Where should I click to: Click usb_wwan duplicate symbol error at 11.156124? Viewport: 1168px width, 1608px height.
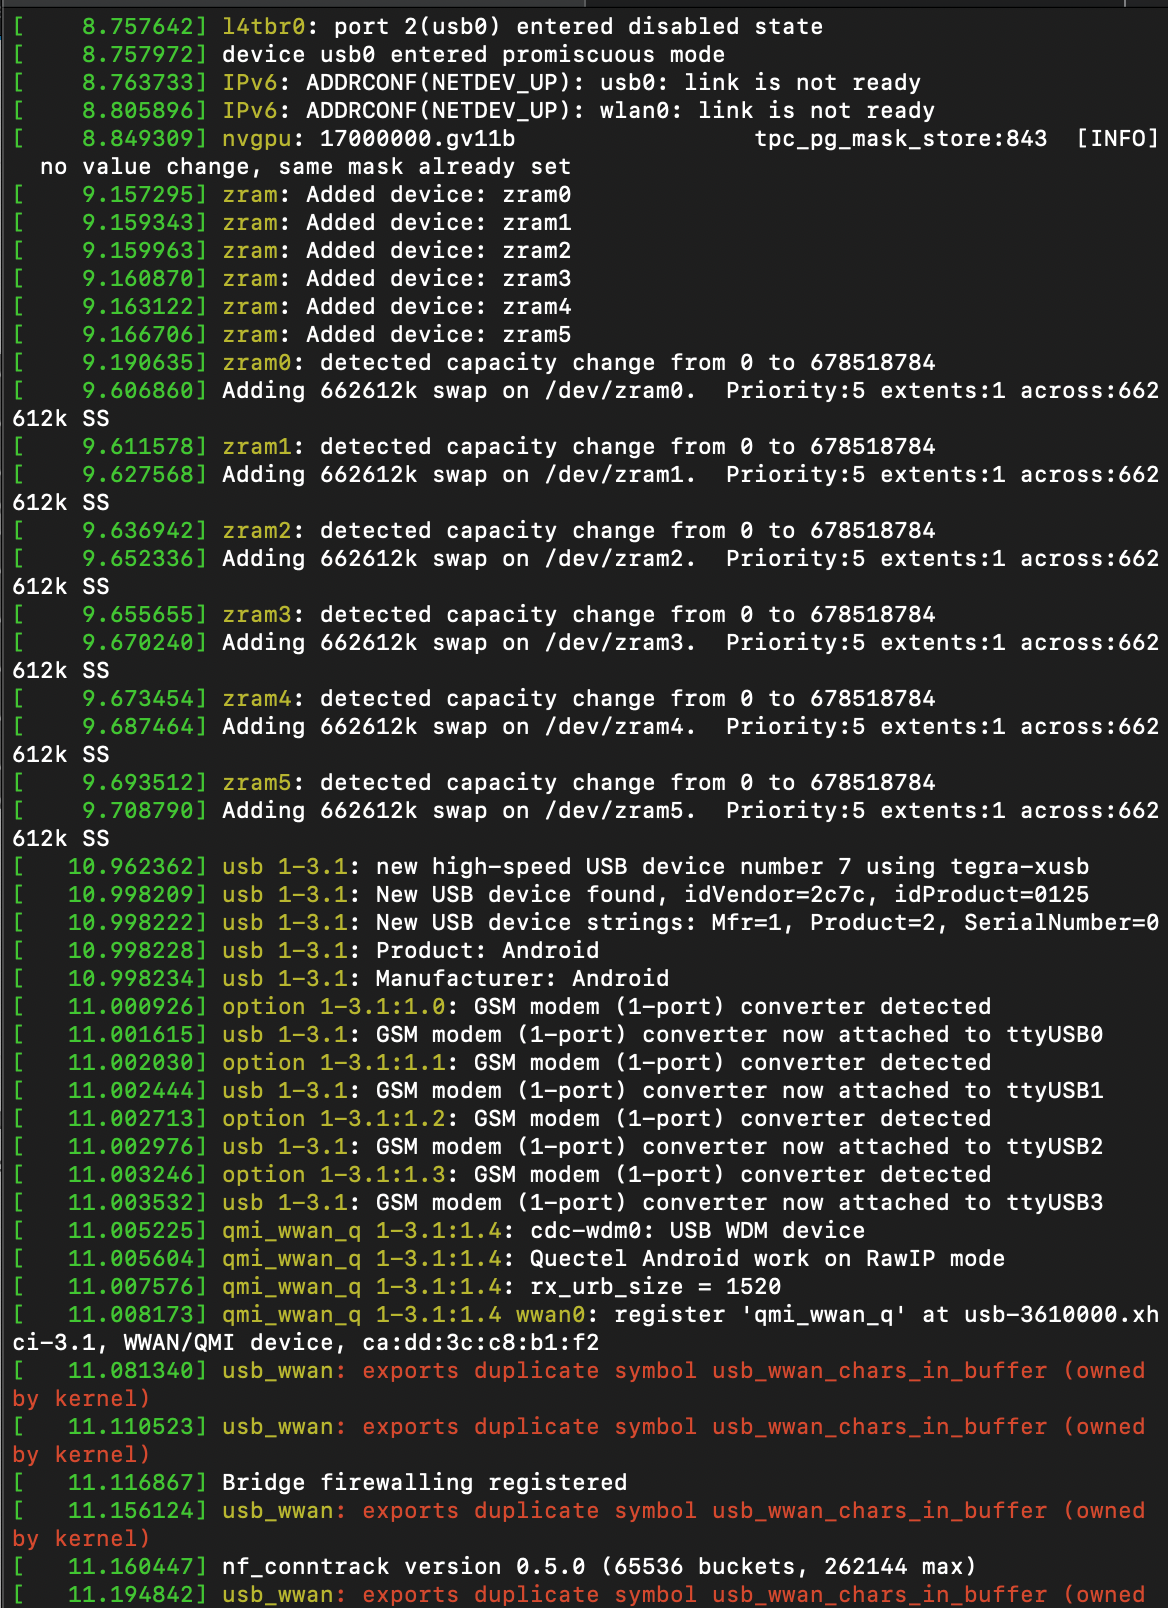click(x=579, y=1510)
